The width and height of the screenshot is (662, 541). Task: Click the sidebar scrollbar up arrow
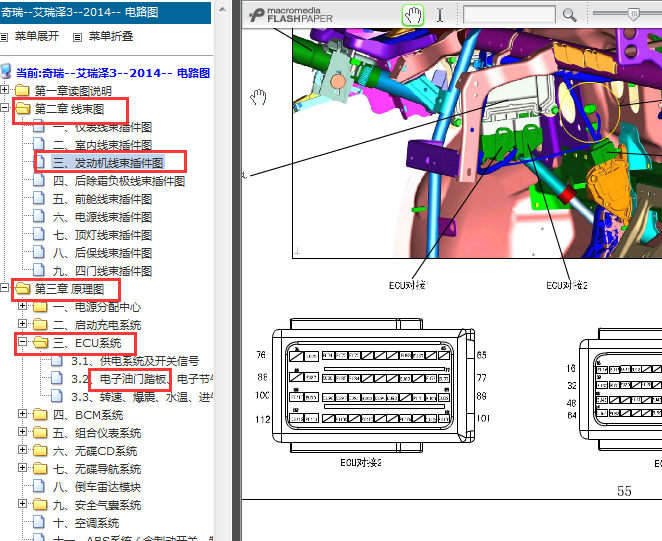click(222, 9)
